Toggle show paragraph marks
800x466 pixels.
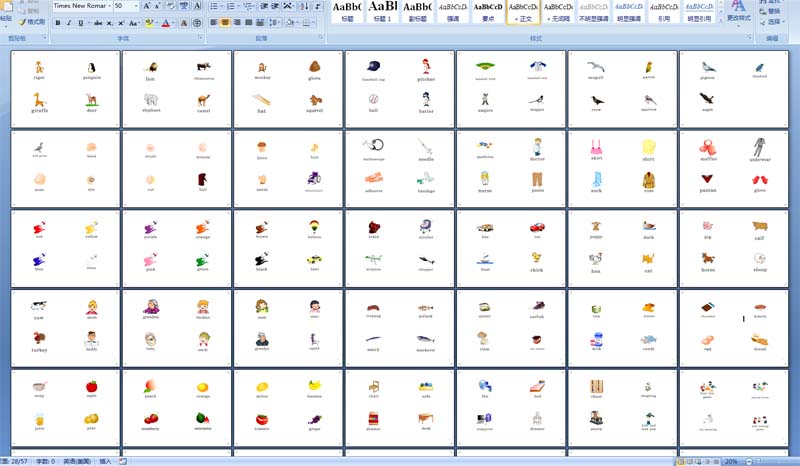[x=317, y=6]
